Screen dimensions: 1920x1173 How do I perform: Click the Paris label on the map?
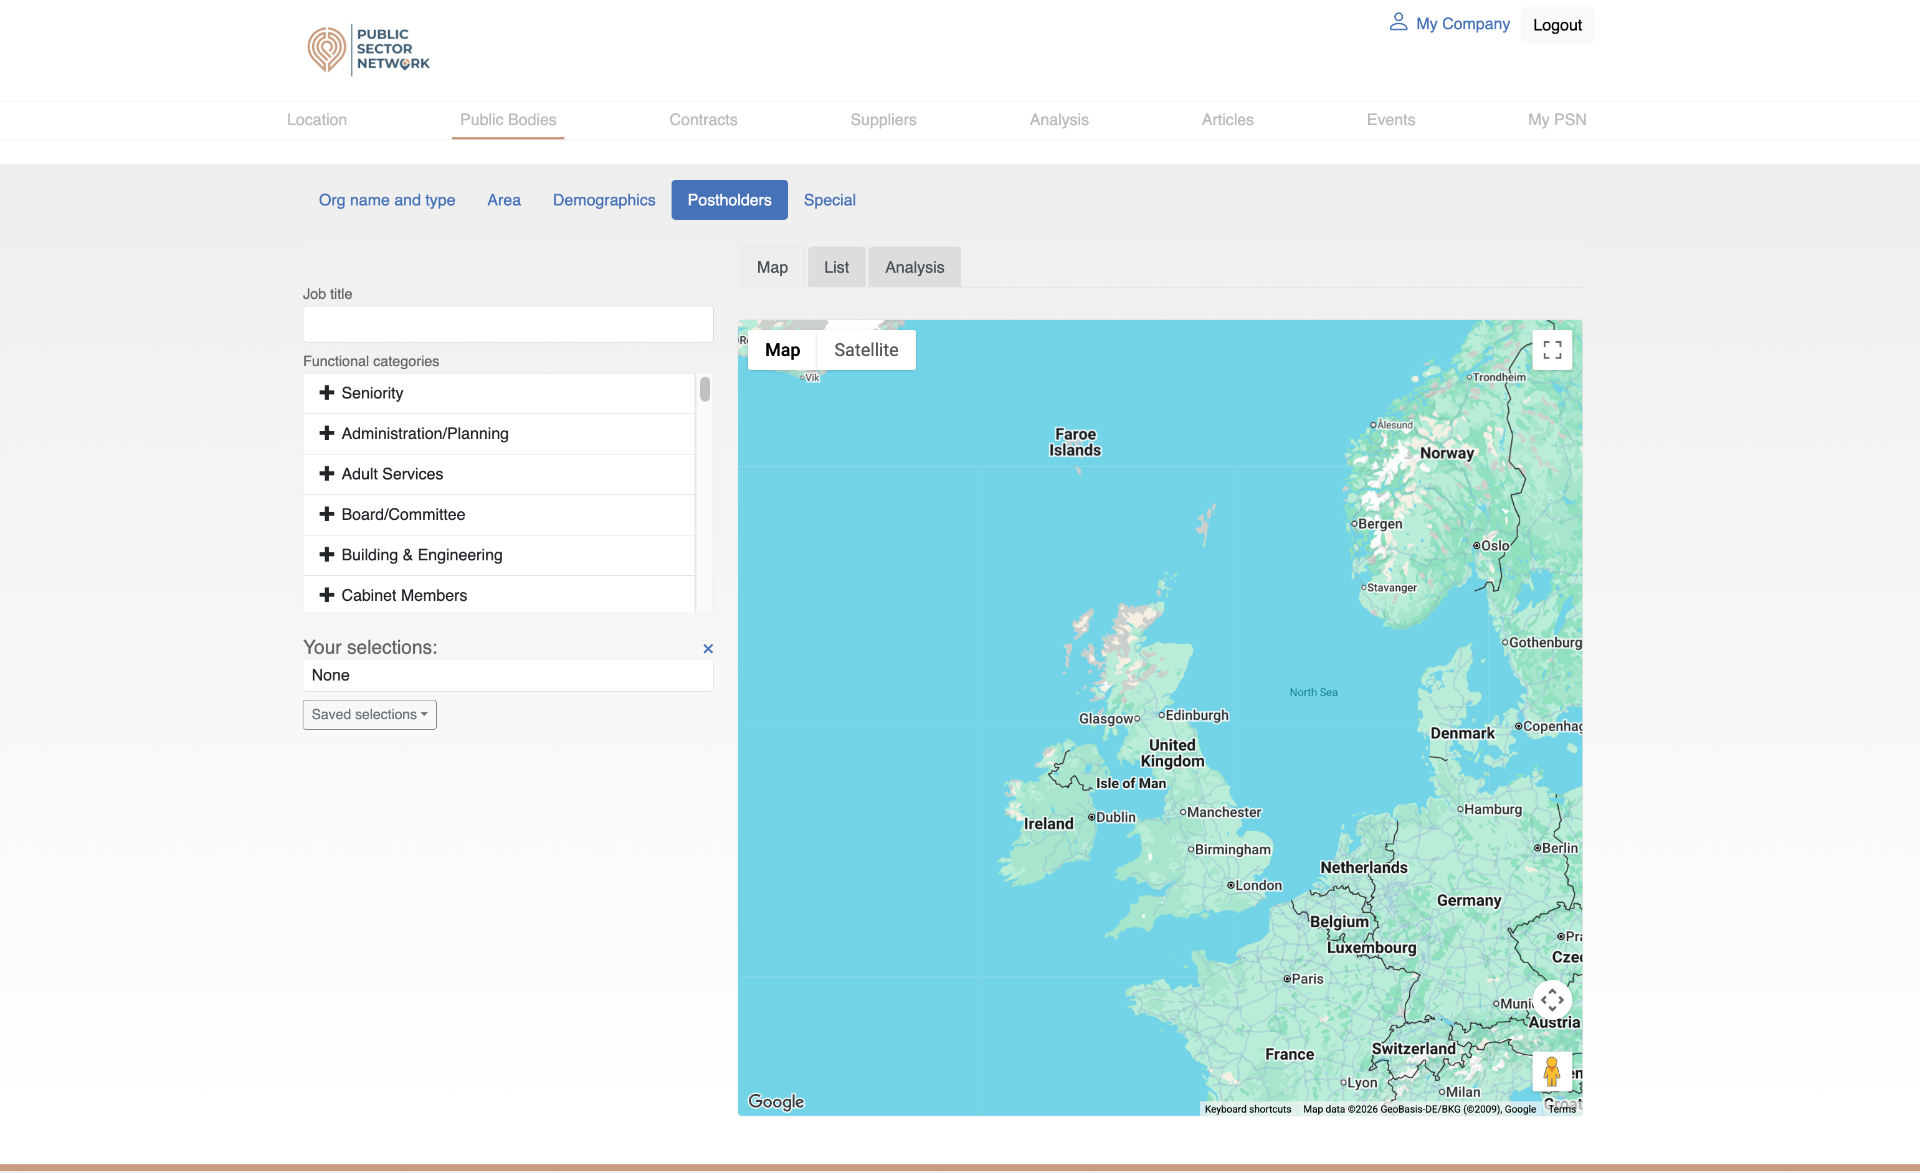click(x=1307, y=979)
